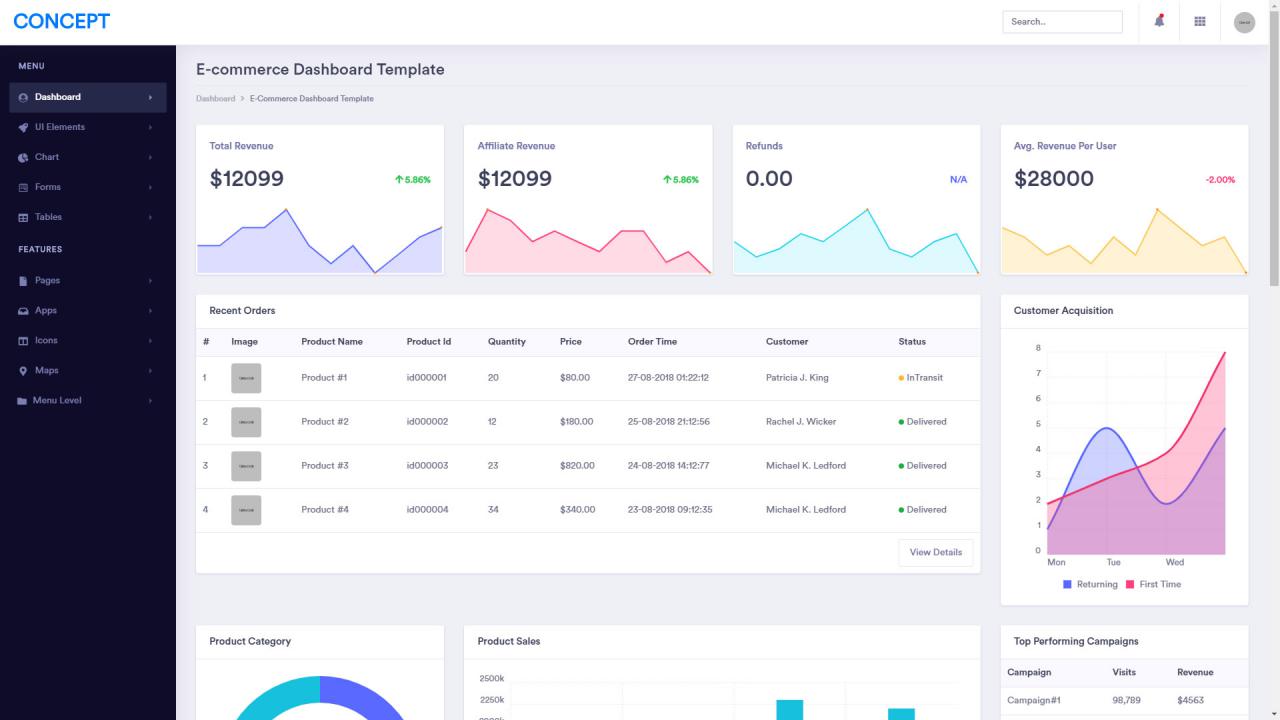Image resolution: width=1280 pixels, height=720 pixels.
Task: Select Forms in the sidebar menu
Action: pos(88,187)
